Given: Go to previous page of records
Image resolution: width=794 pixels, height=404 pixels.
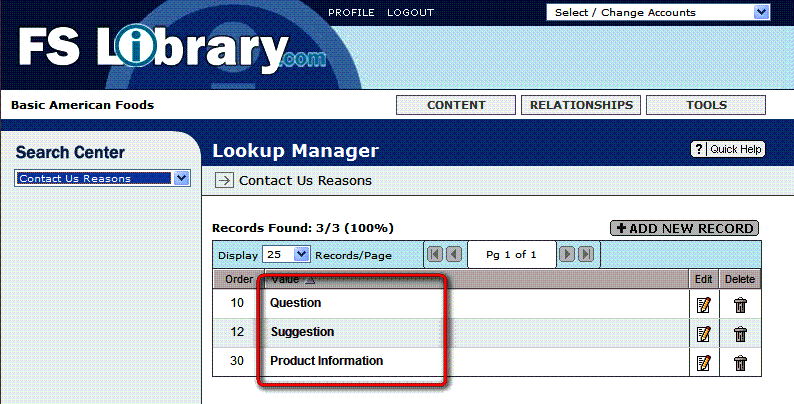Looking at the screenshot, I should coord(453,254).
